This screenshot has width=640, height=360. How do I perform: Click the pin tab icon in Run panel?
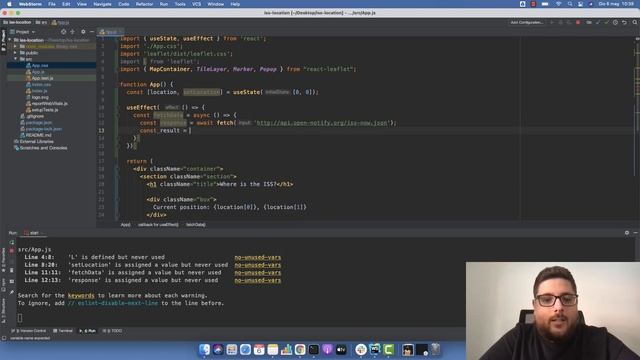point(11,292)
